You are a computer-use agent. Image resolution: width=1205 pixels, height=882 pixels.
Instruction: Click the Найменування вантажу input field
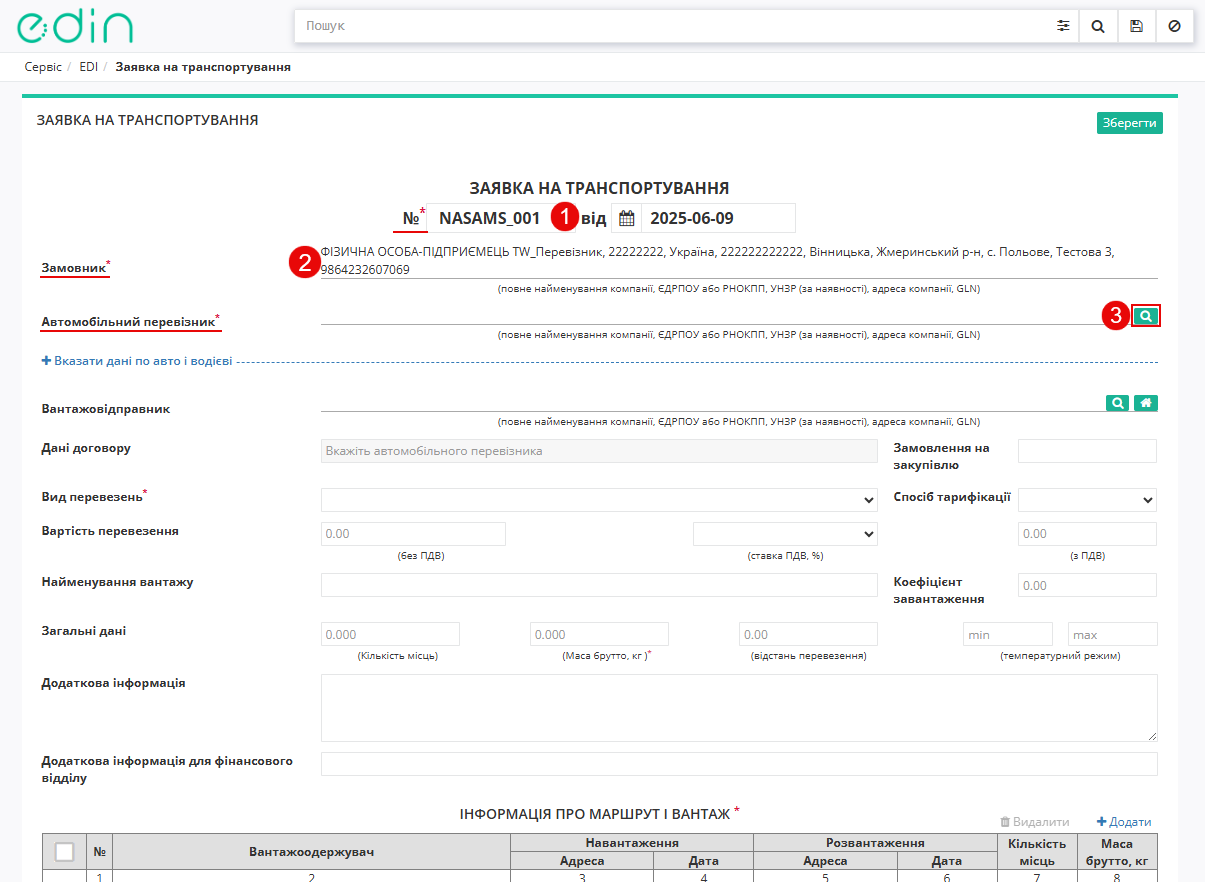pyautogui.click(x=599, y=585)
